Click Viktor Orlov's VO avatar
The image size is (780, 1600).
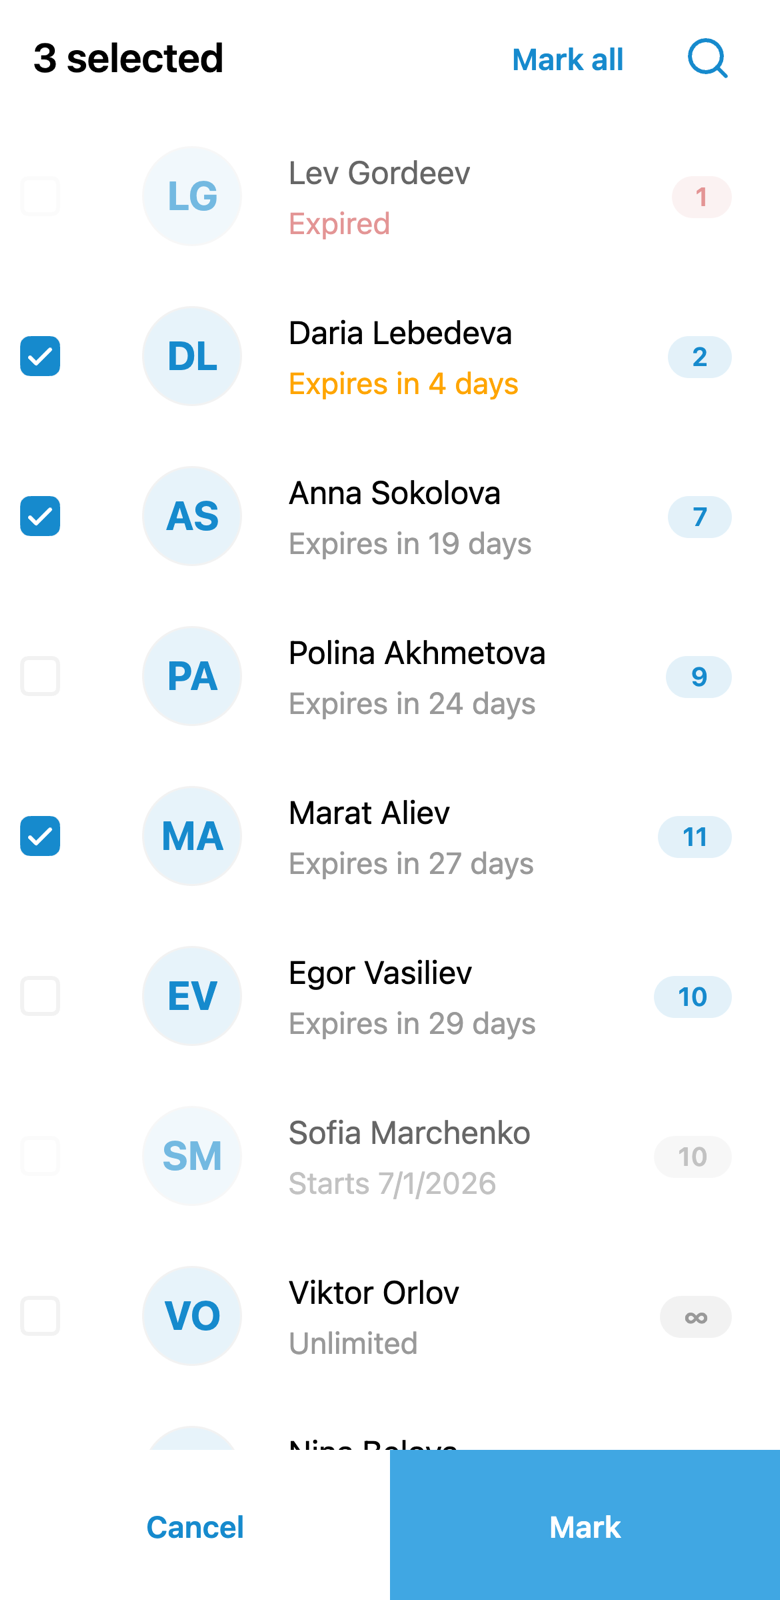coord(192,1316)
